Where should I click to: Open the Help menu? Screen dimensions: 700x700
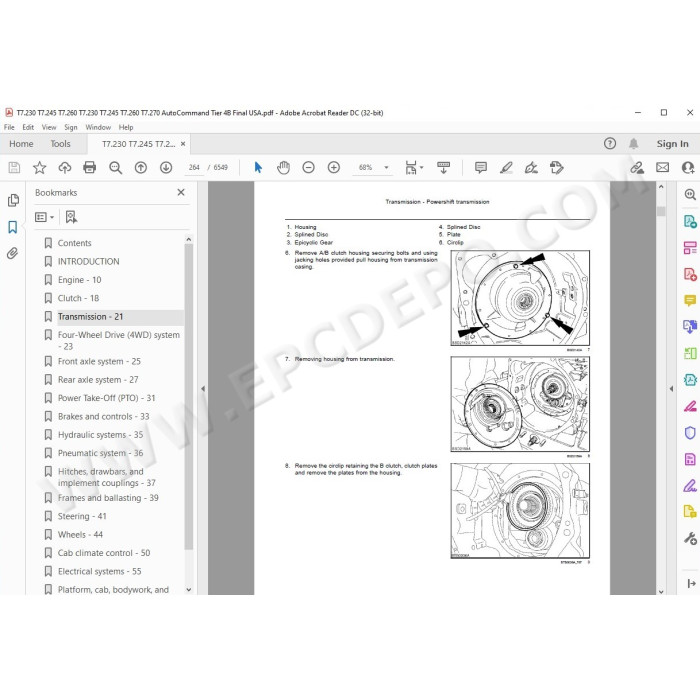[x=126, y=127]
